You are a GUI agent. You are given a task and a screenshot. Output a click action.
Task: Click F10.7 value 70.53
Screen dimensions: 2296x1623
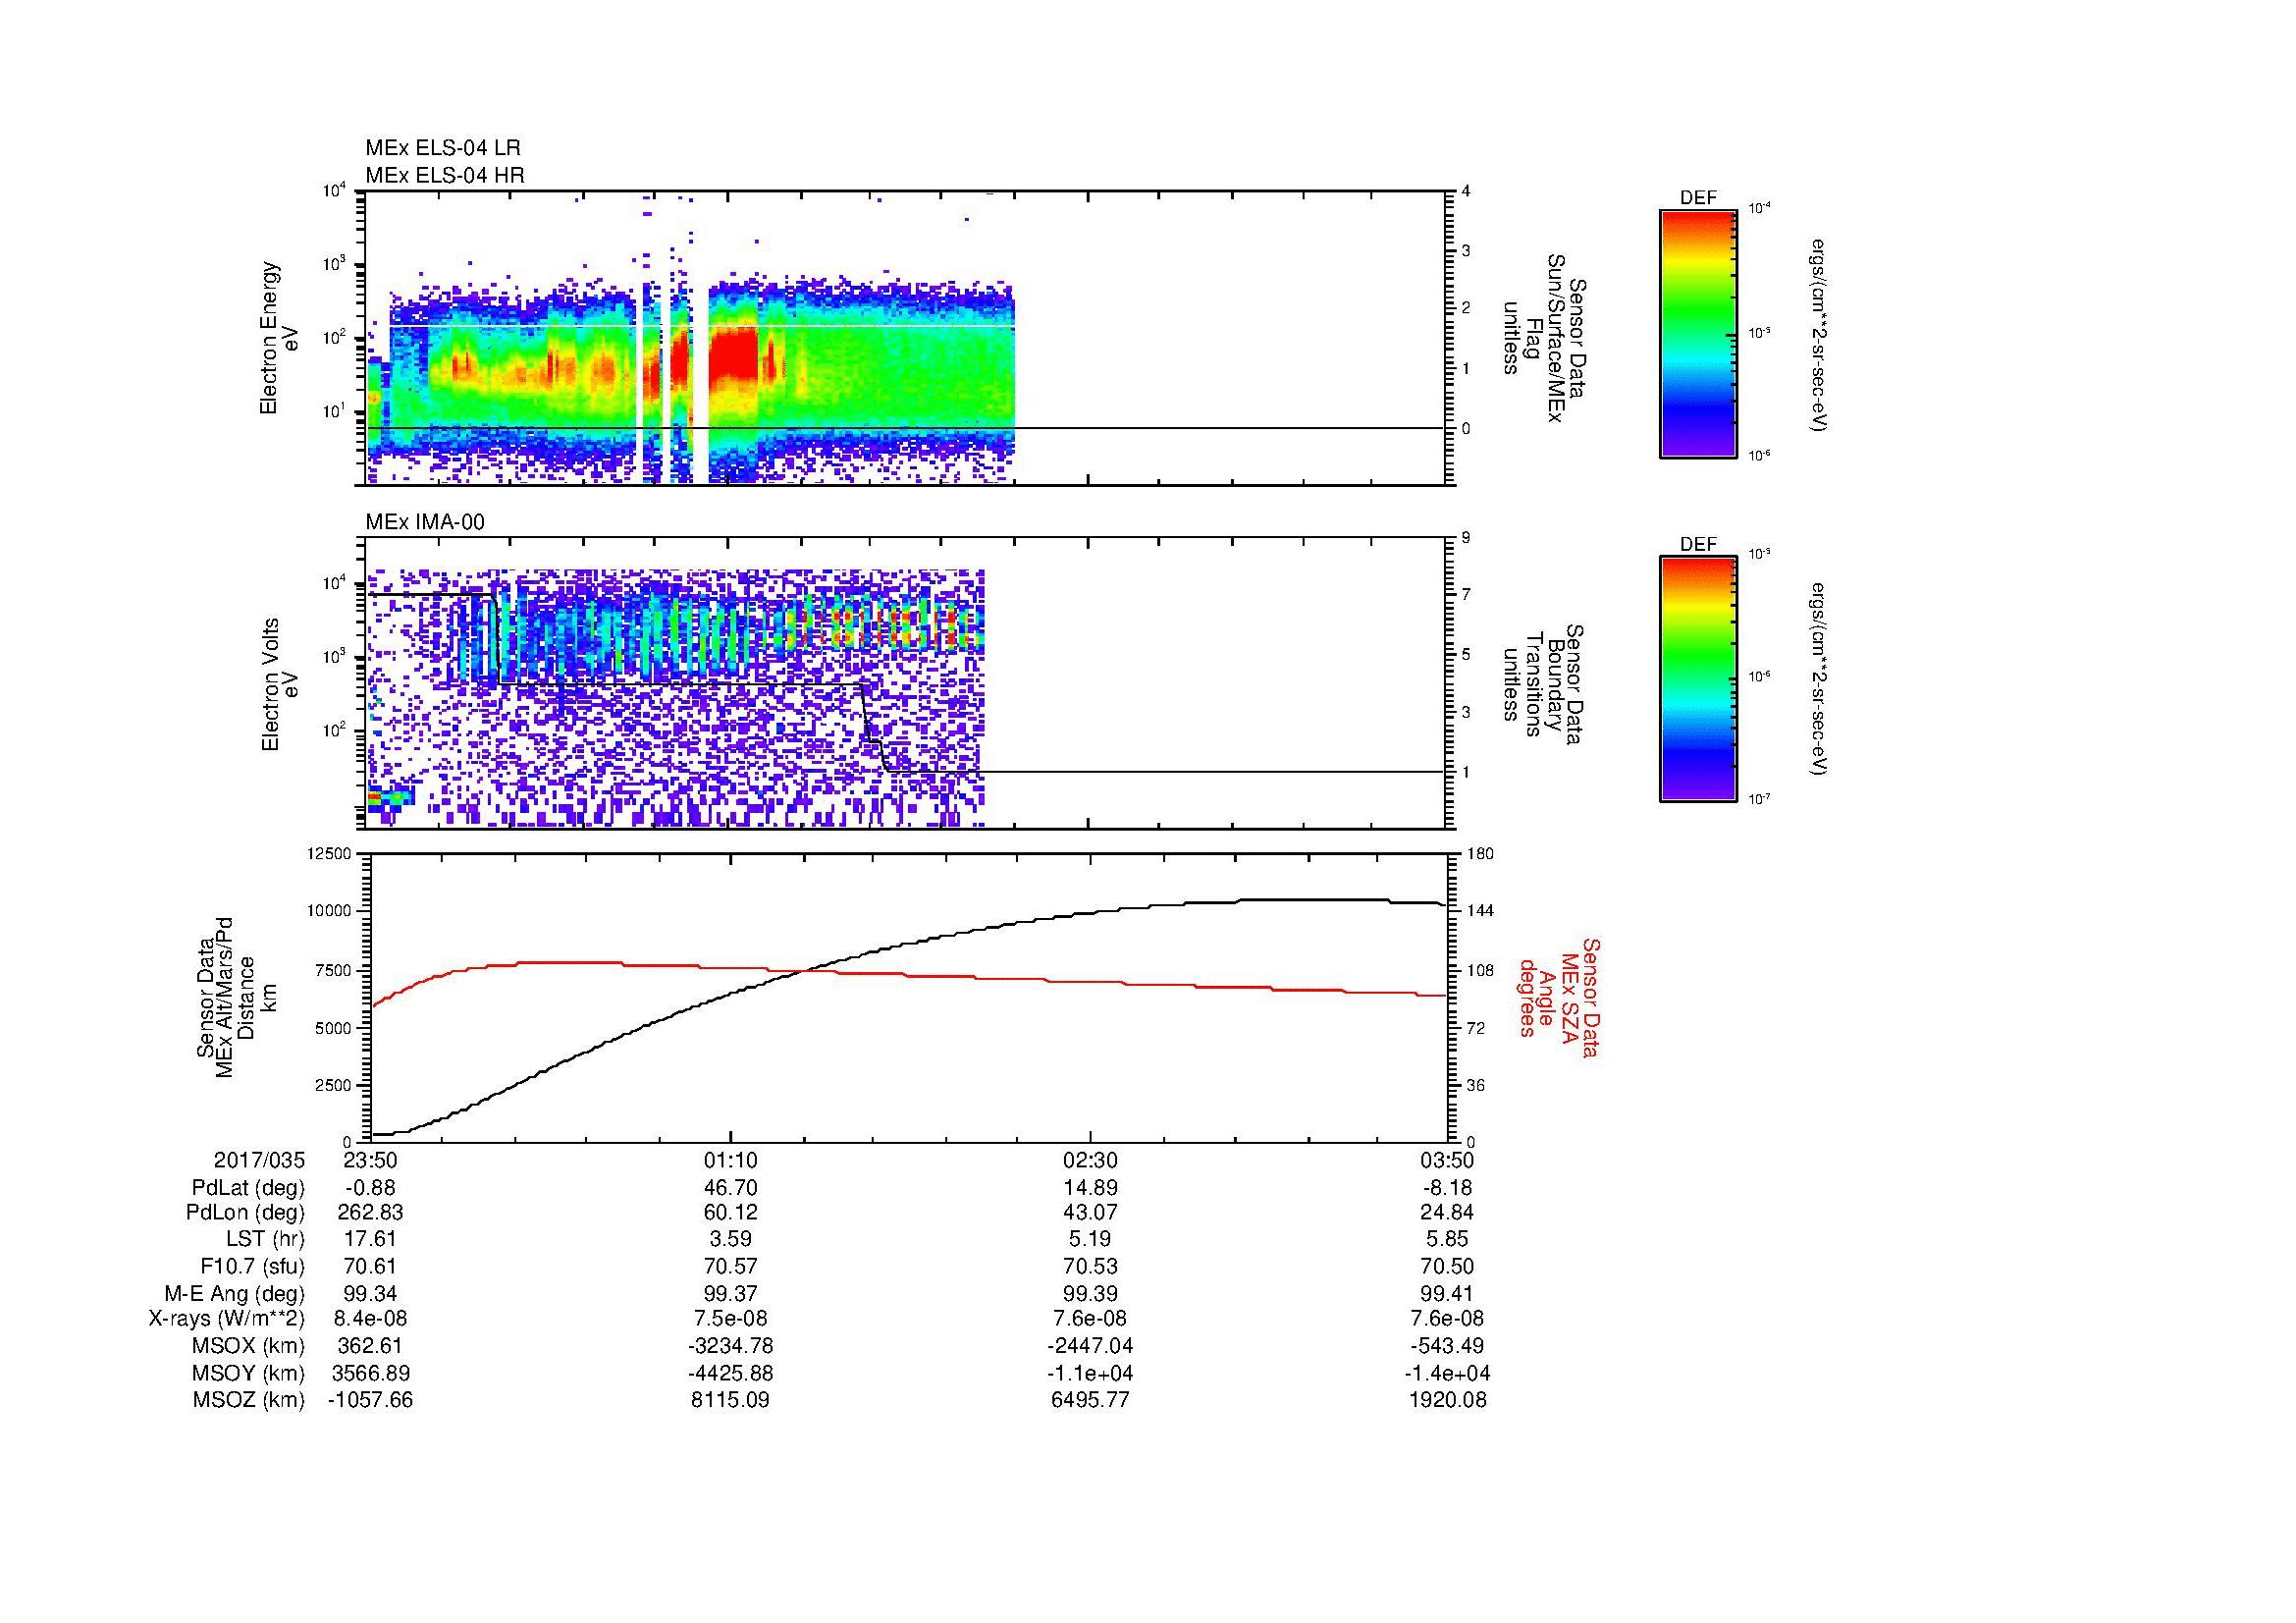point(1090,1266)
